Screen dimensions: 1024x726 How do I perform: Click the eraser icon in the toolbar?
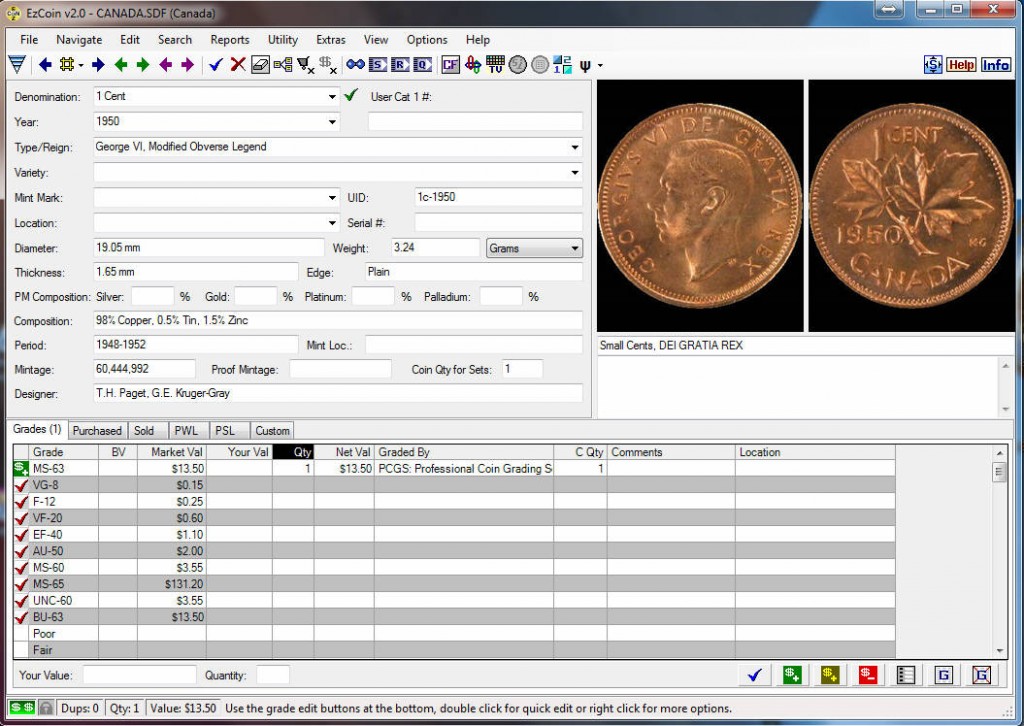[260, 65]
